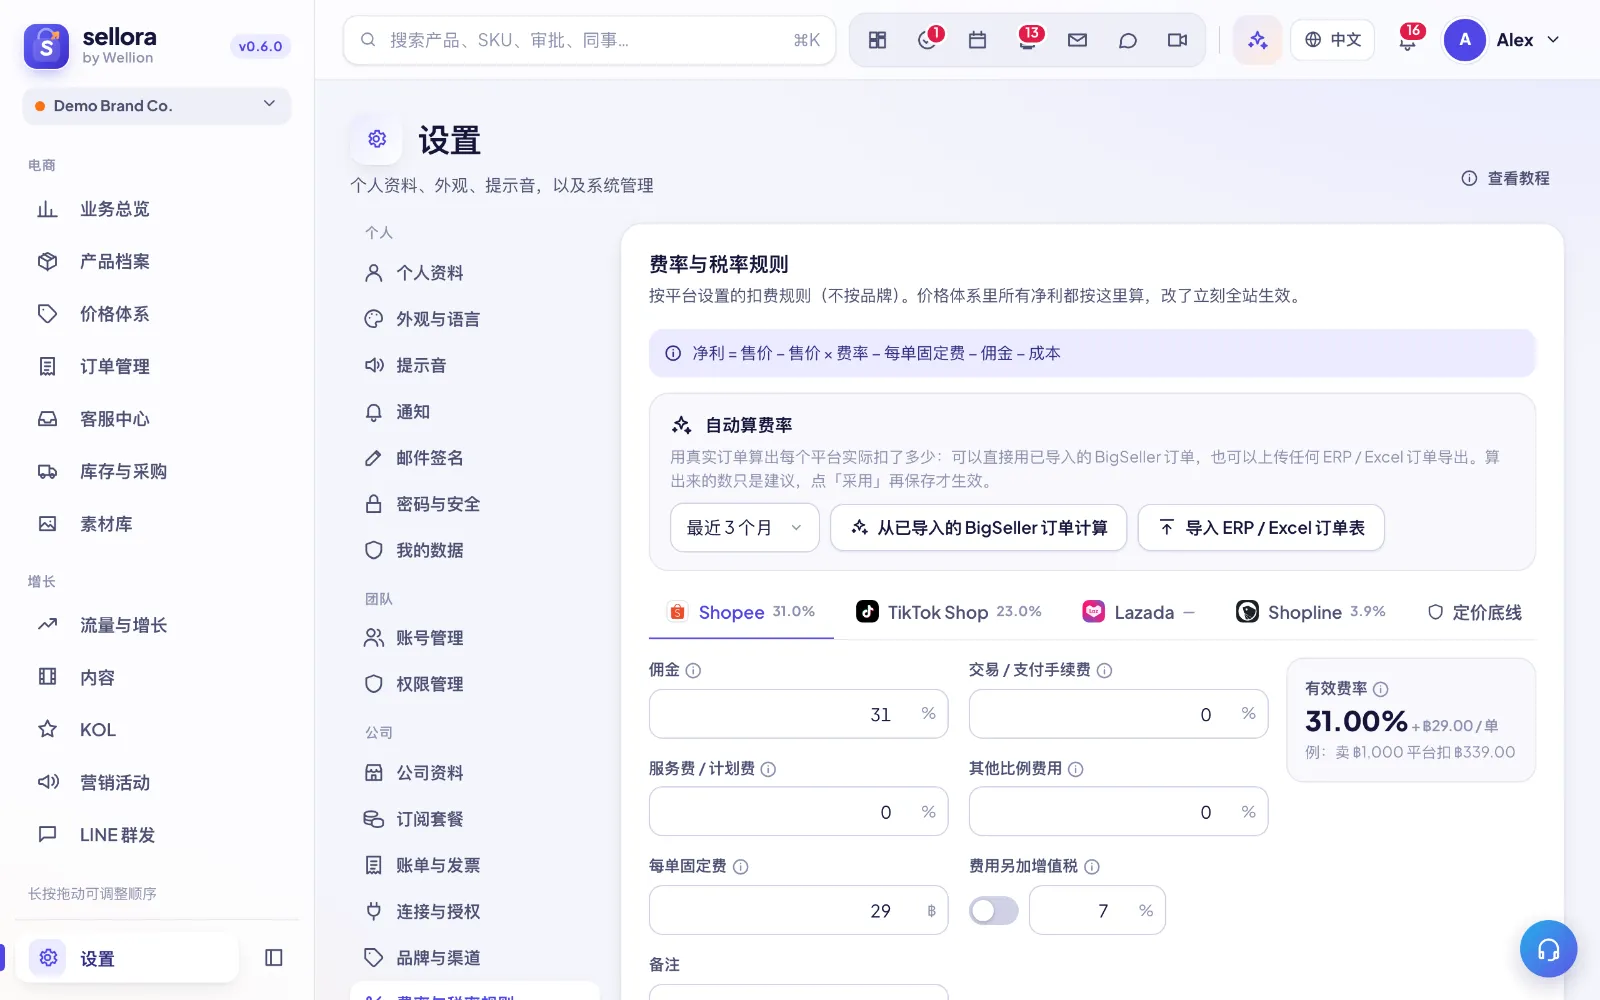Click the info icon beside 服务费 / 计划费

tap(768, 769)
